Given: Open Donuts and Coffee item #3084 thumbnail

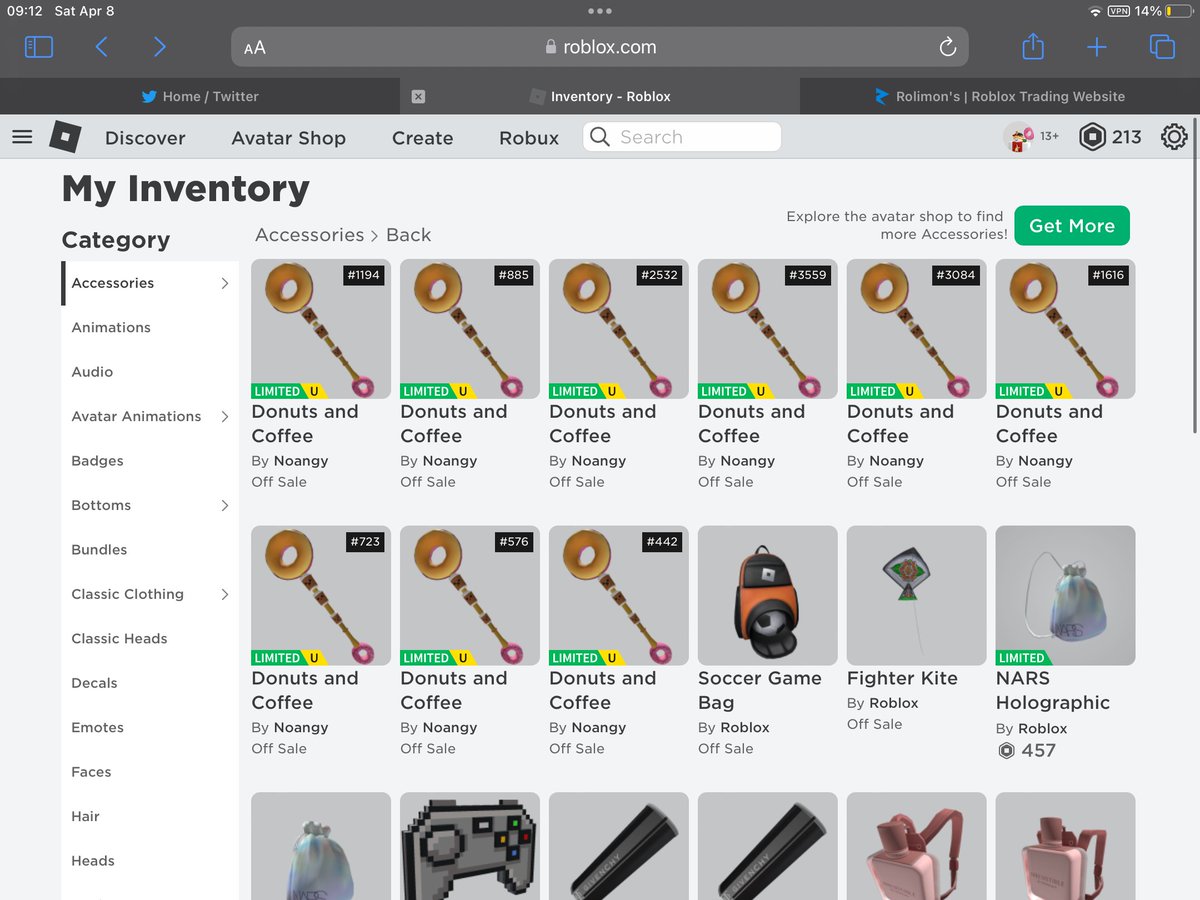Looking at the screenshot, I should point(917,329).
